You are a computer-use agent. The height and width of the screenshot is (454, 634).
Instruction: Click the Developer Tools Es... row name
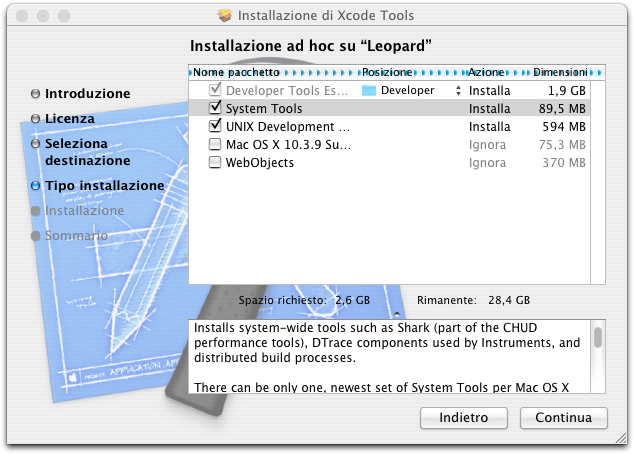click(x=287, y=91)
